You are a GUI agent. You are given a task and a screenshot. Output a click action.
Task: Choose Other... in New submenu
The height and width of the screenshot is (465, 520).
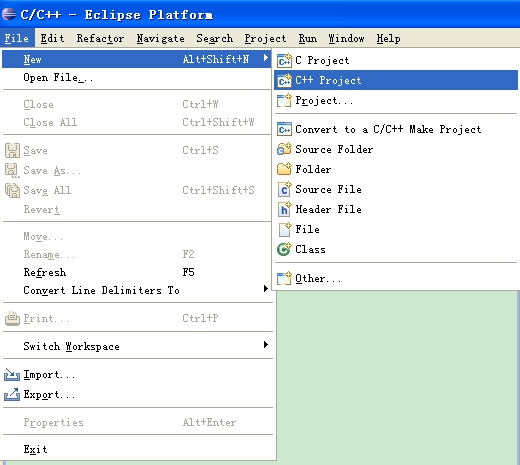pos(396,278)
